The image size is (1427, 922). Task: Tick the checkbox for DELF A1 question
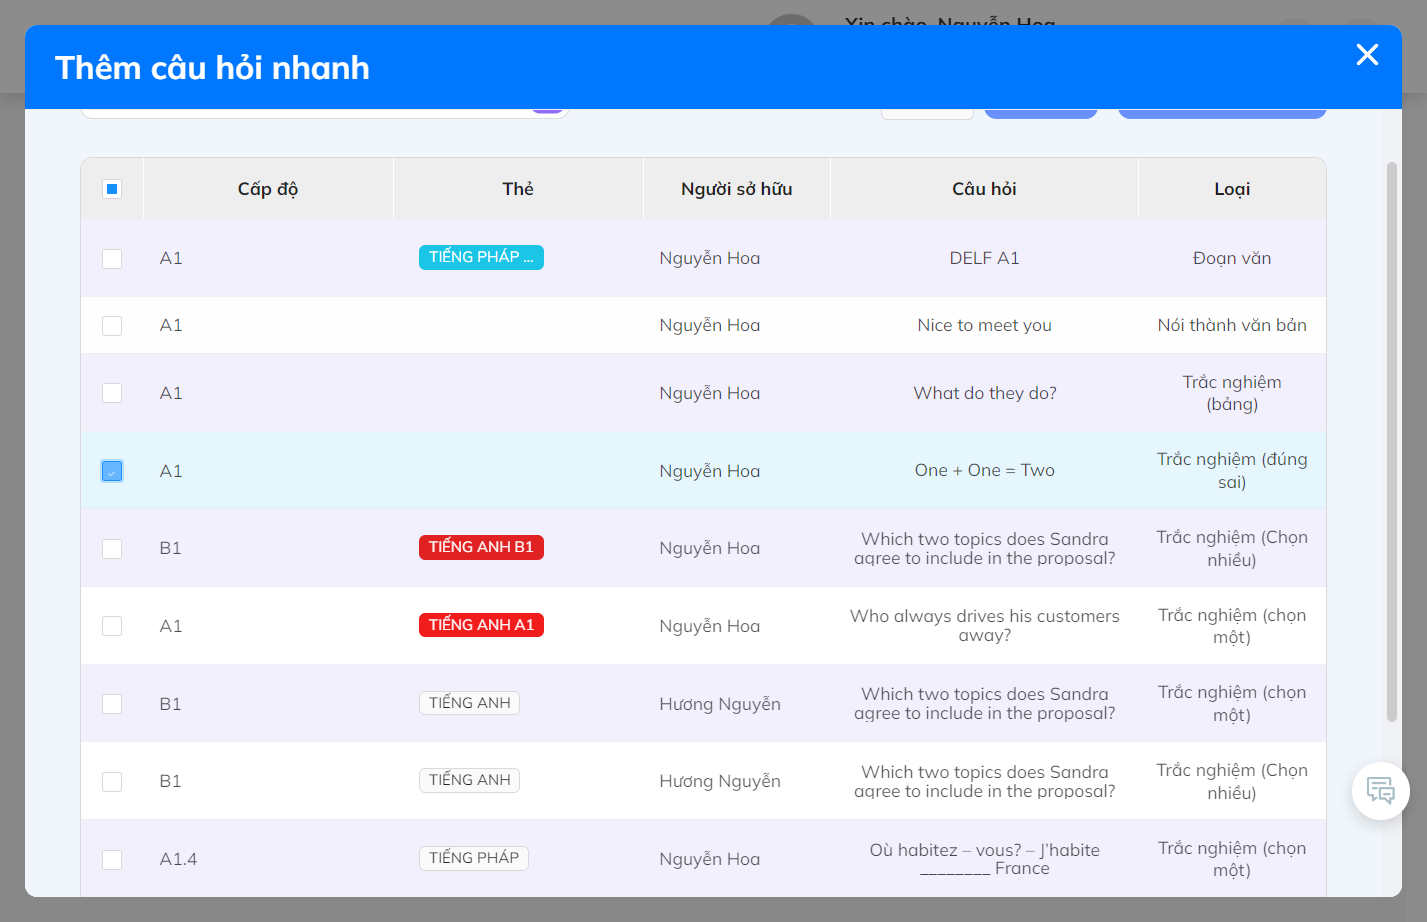click(x=112, y=259)
